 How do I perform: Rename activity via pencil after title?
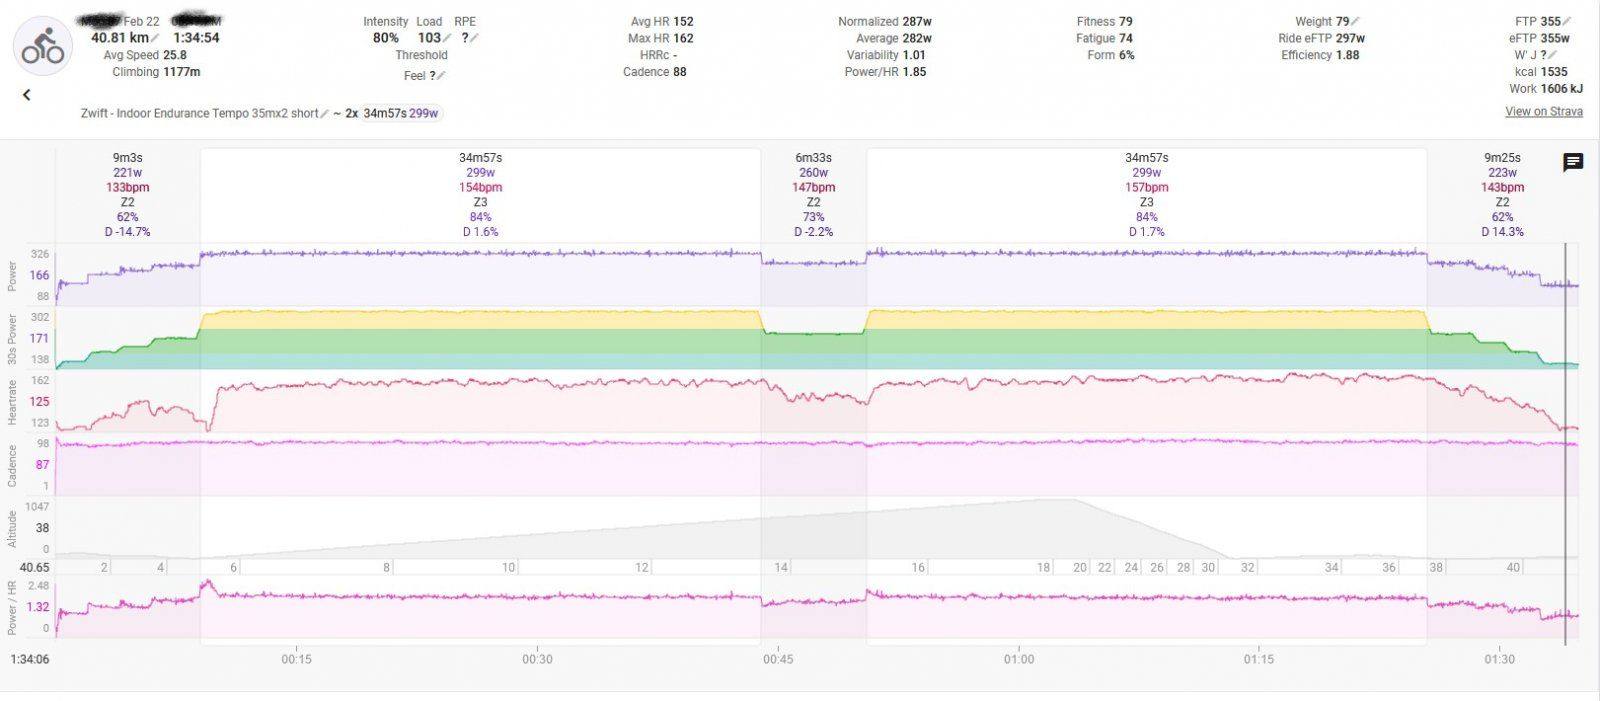325,114
